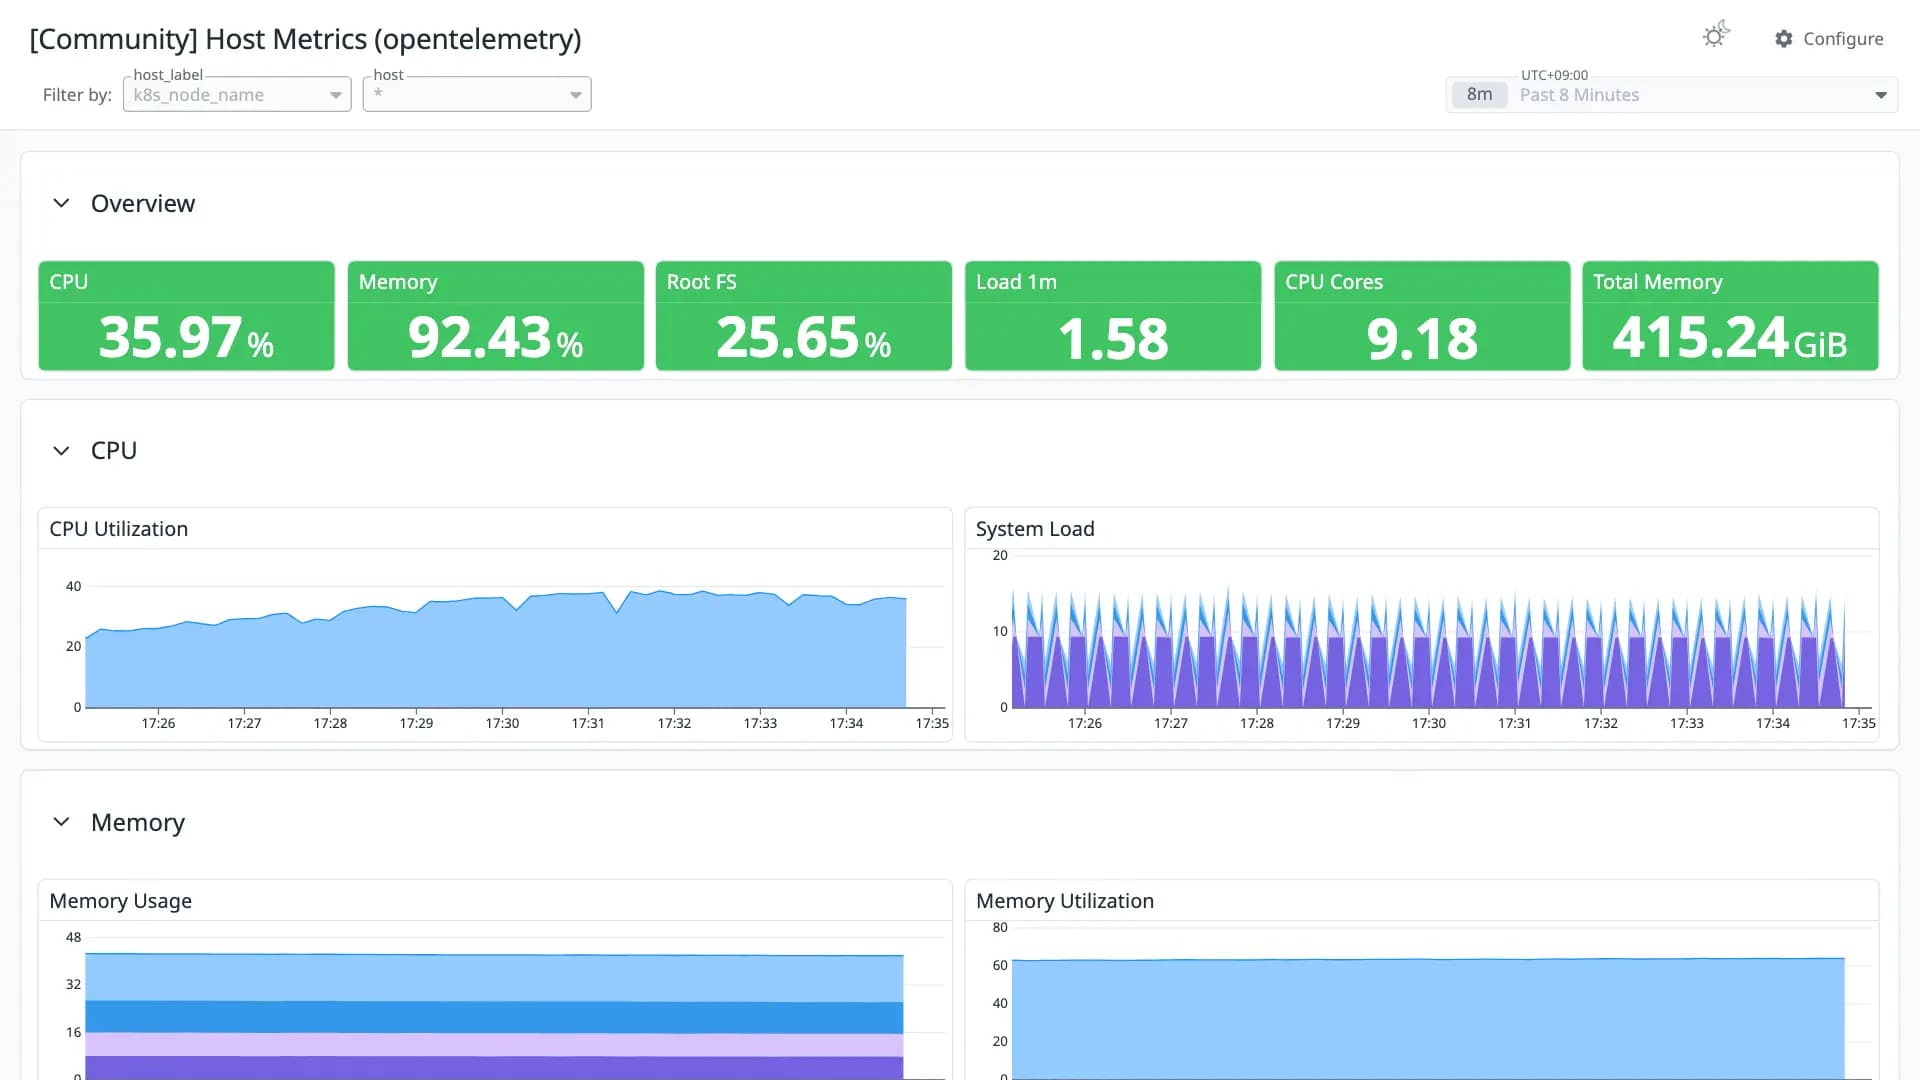Image resolution: width=1920 pixels, height=1080 pixels.
Task: Click the Memory Utilization chart title
Action: pos(1065,901)
